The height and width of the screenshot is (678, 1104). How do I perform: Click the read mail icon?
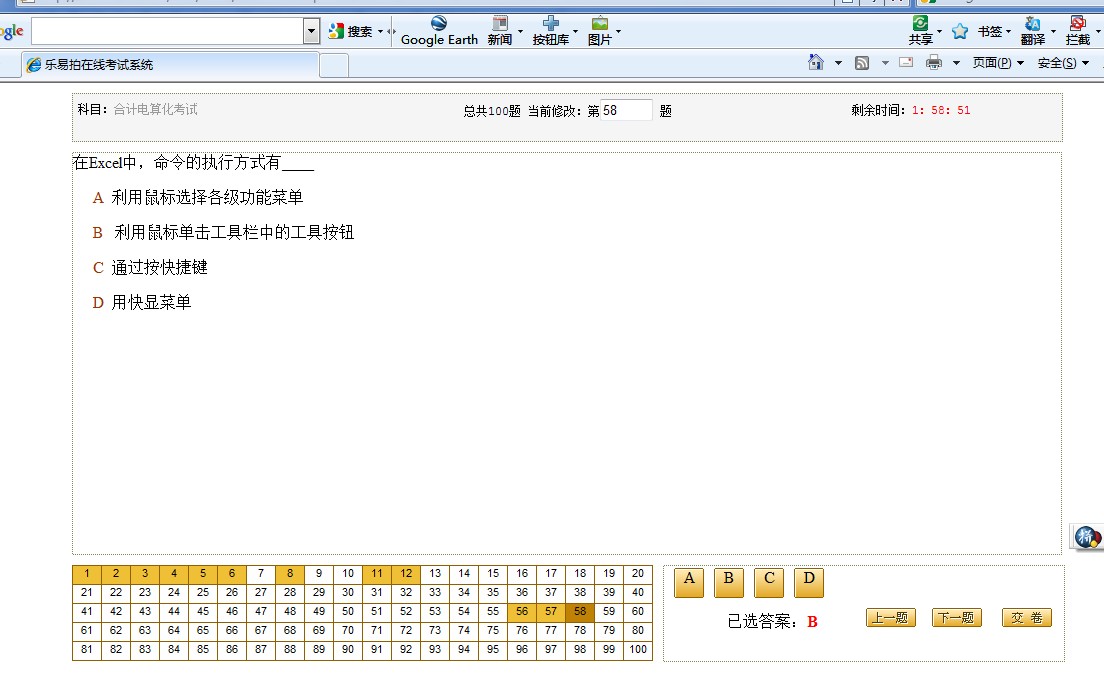(906, 62)
